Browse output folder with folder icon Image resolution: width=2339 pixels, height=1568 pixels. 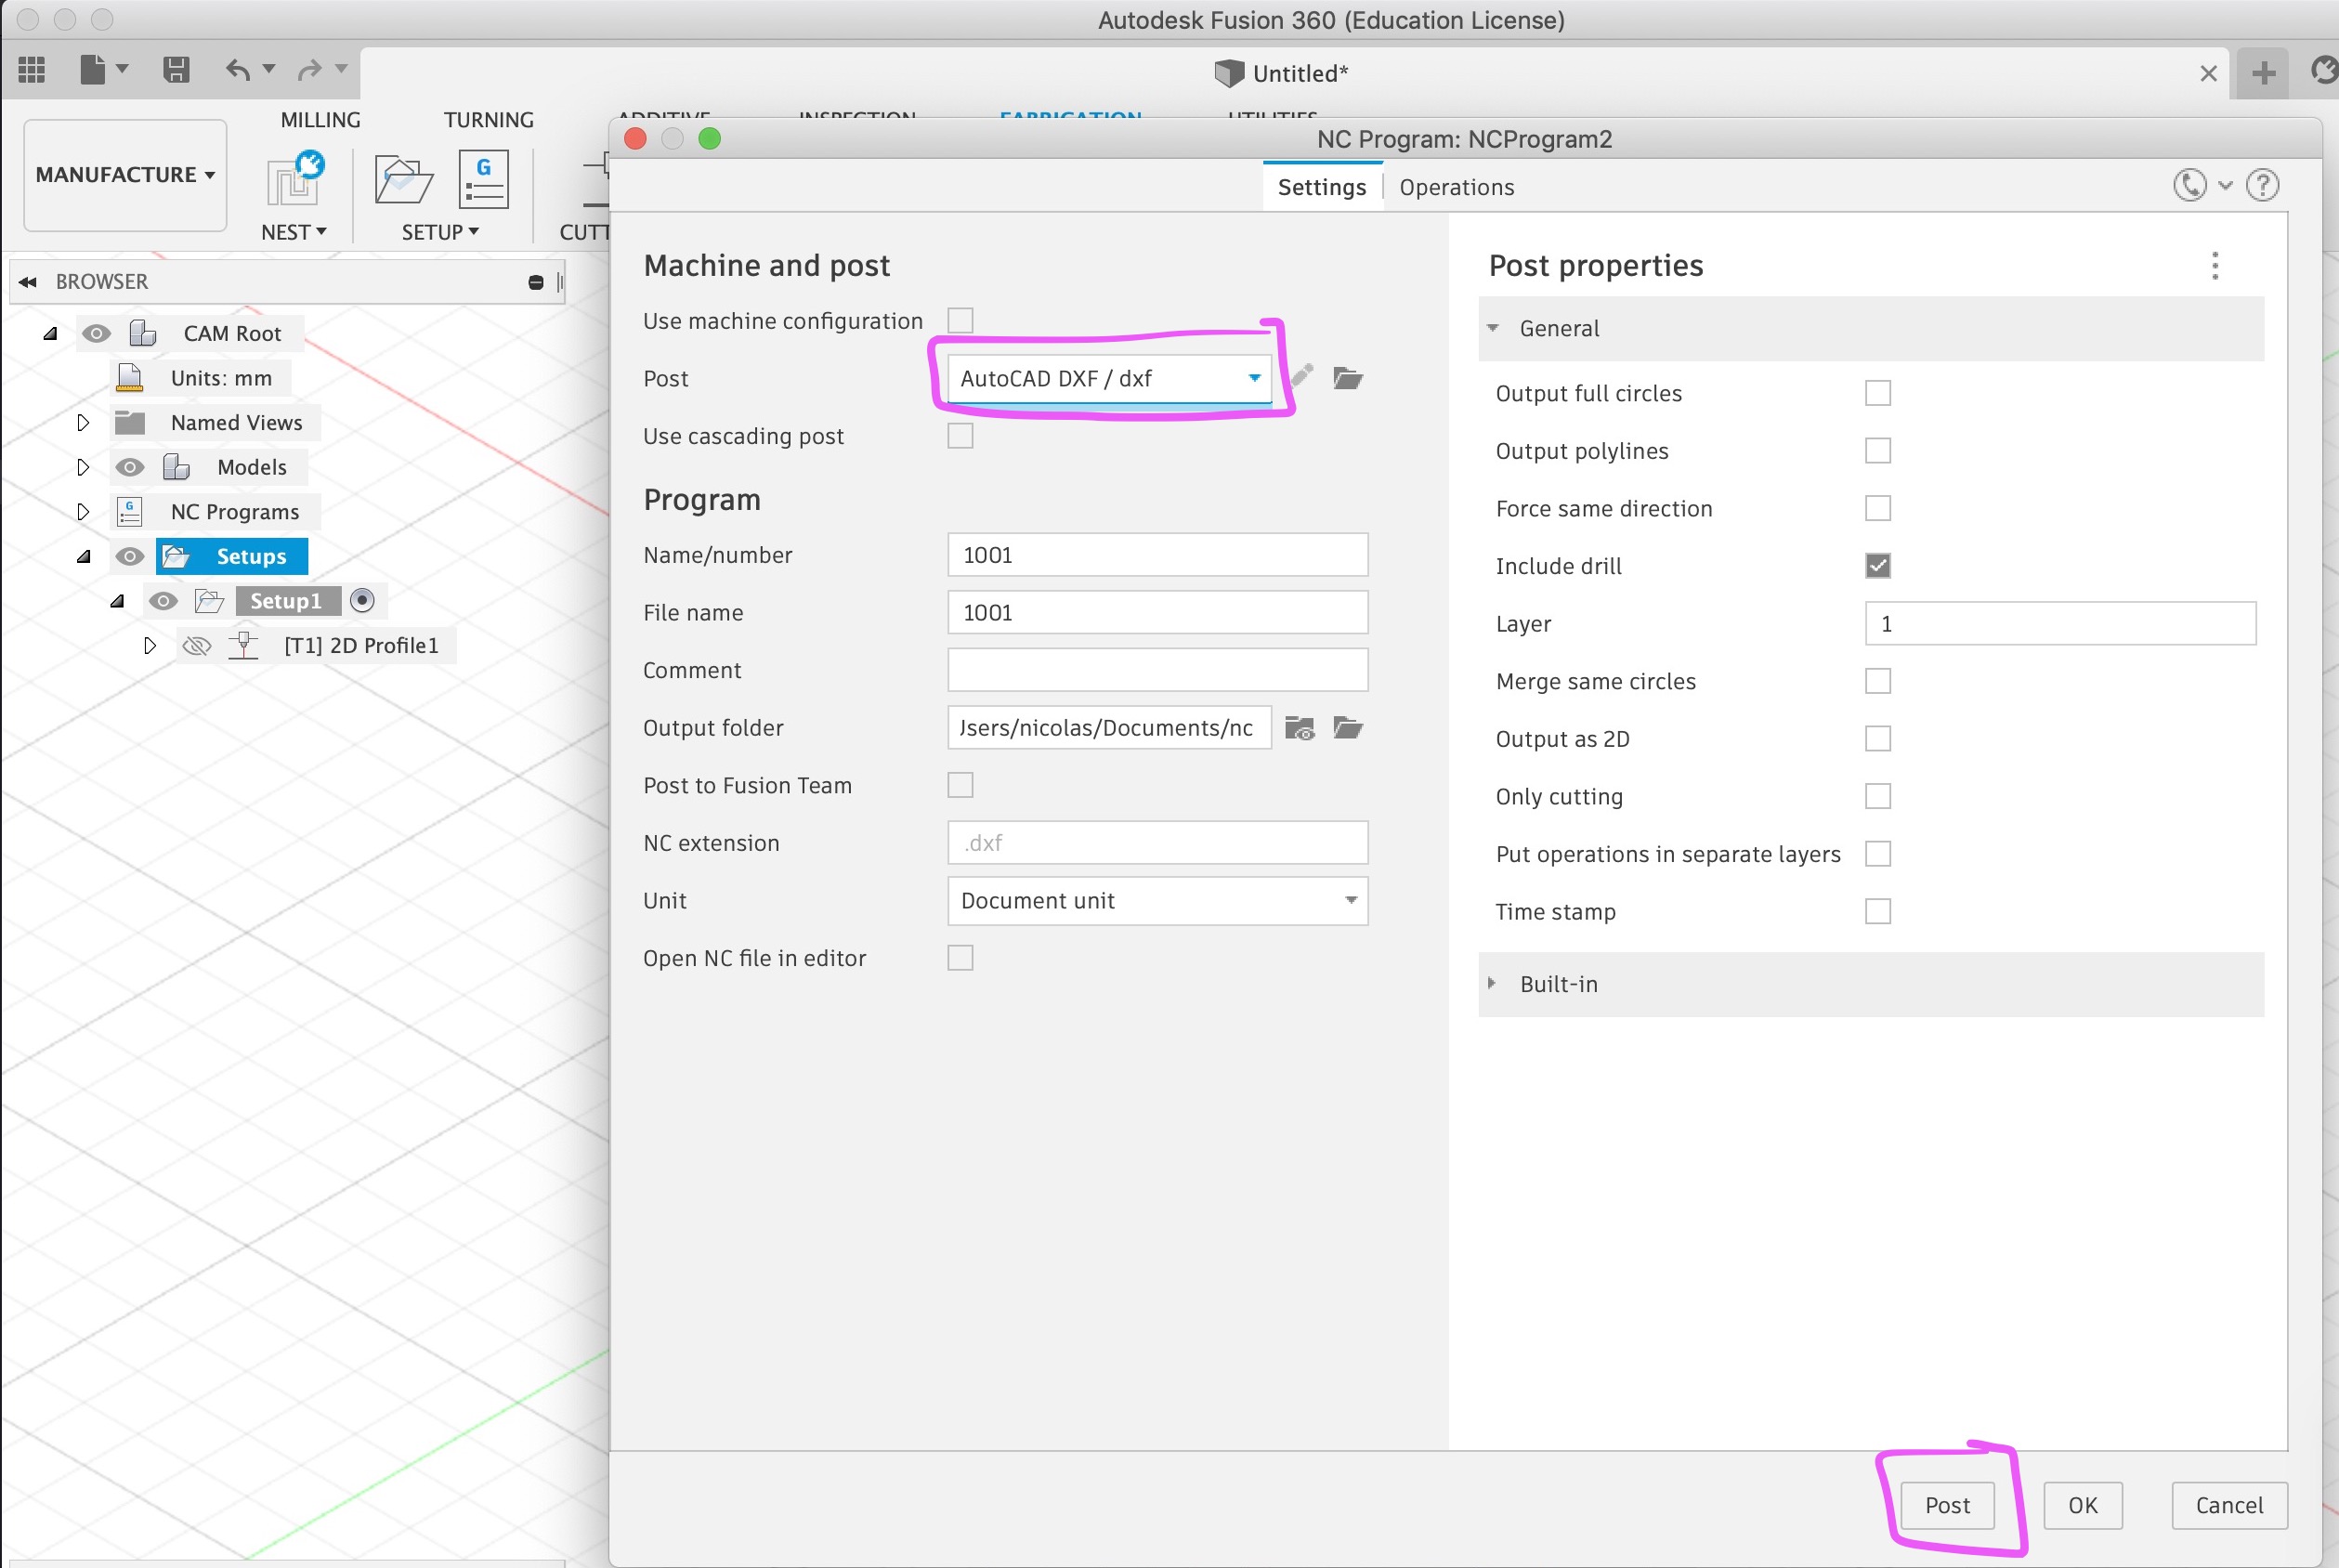[1348, 728]
